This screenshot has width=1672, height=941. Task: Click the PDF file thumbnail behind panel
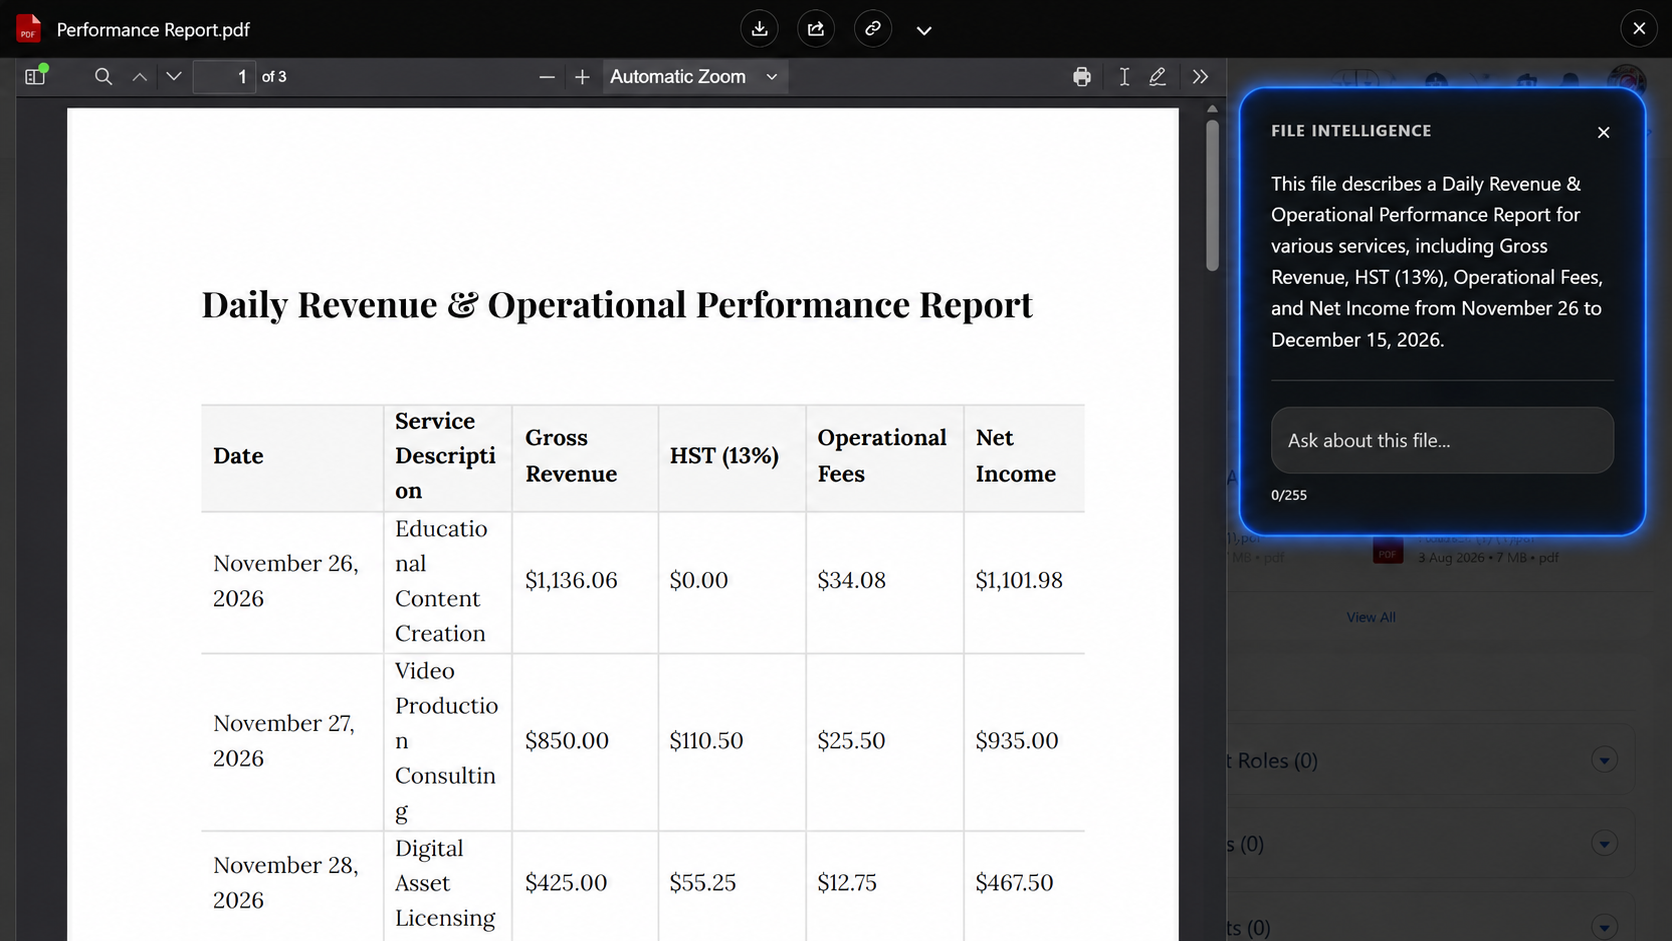pos(1388,550)
